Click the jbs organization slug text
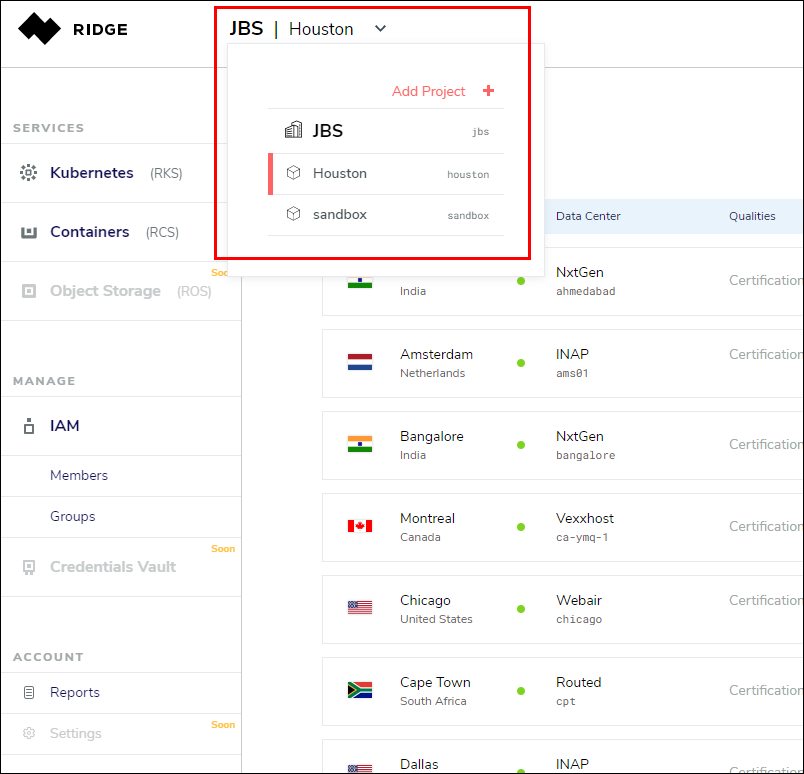 click(481, 132)
